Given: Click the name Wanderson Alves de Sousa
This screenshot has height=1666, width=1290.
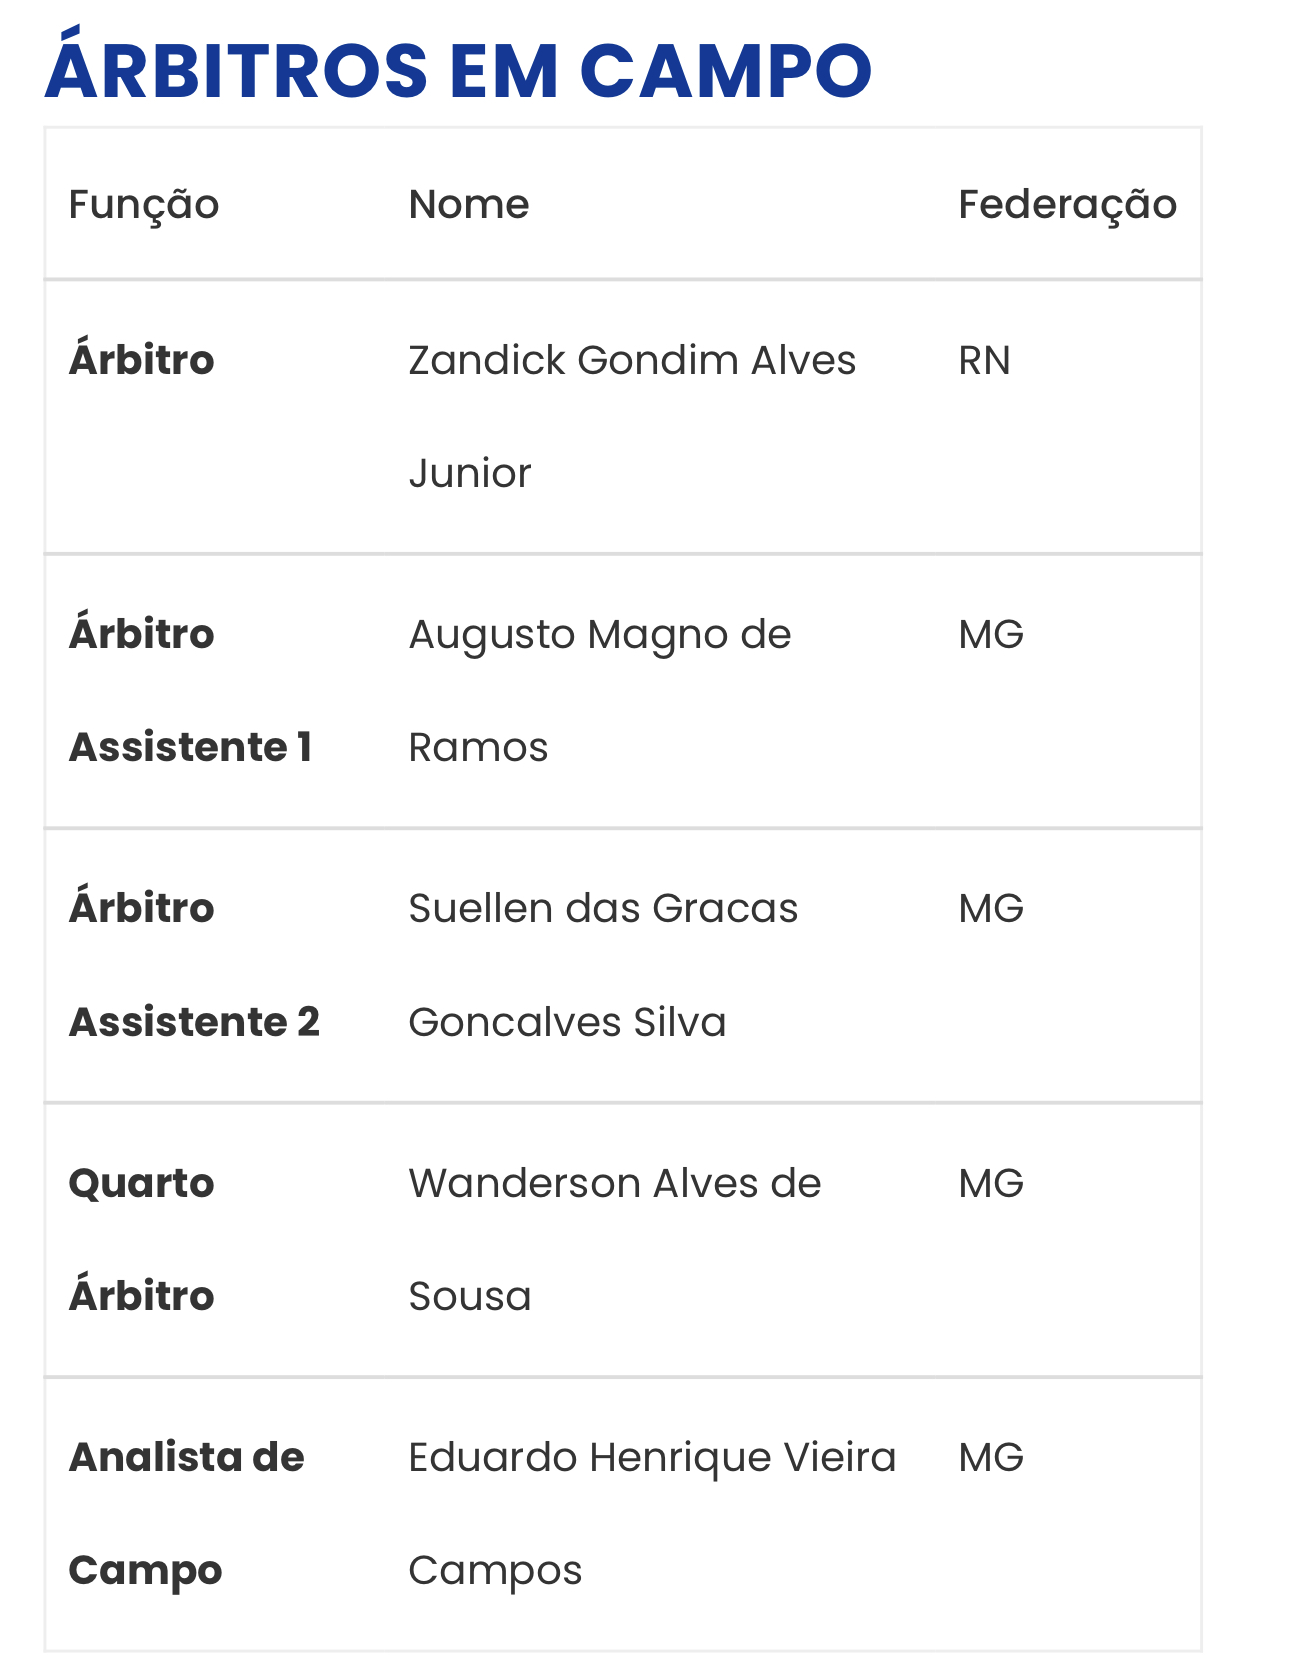Looking at the screenshot, I should pyautogui.click(x=615, y=1239).
